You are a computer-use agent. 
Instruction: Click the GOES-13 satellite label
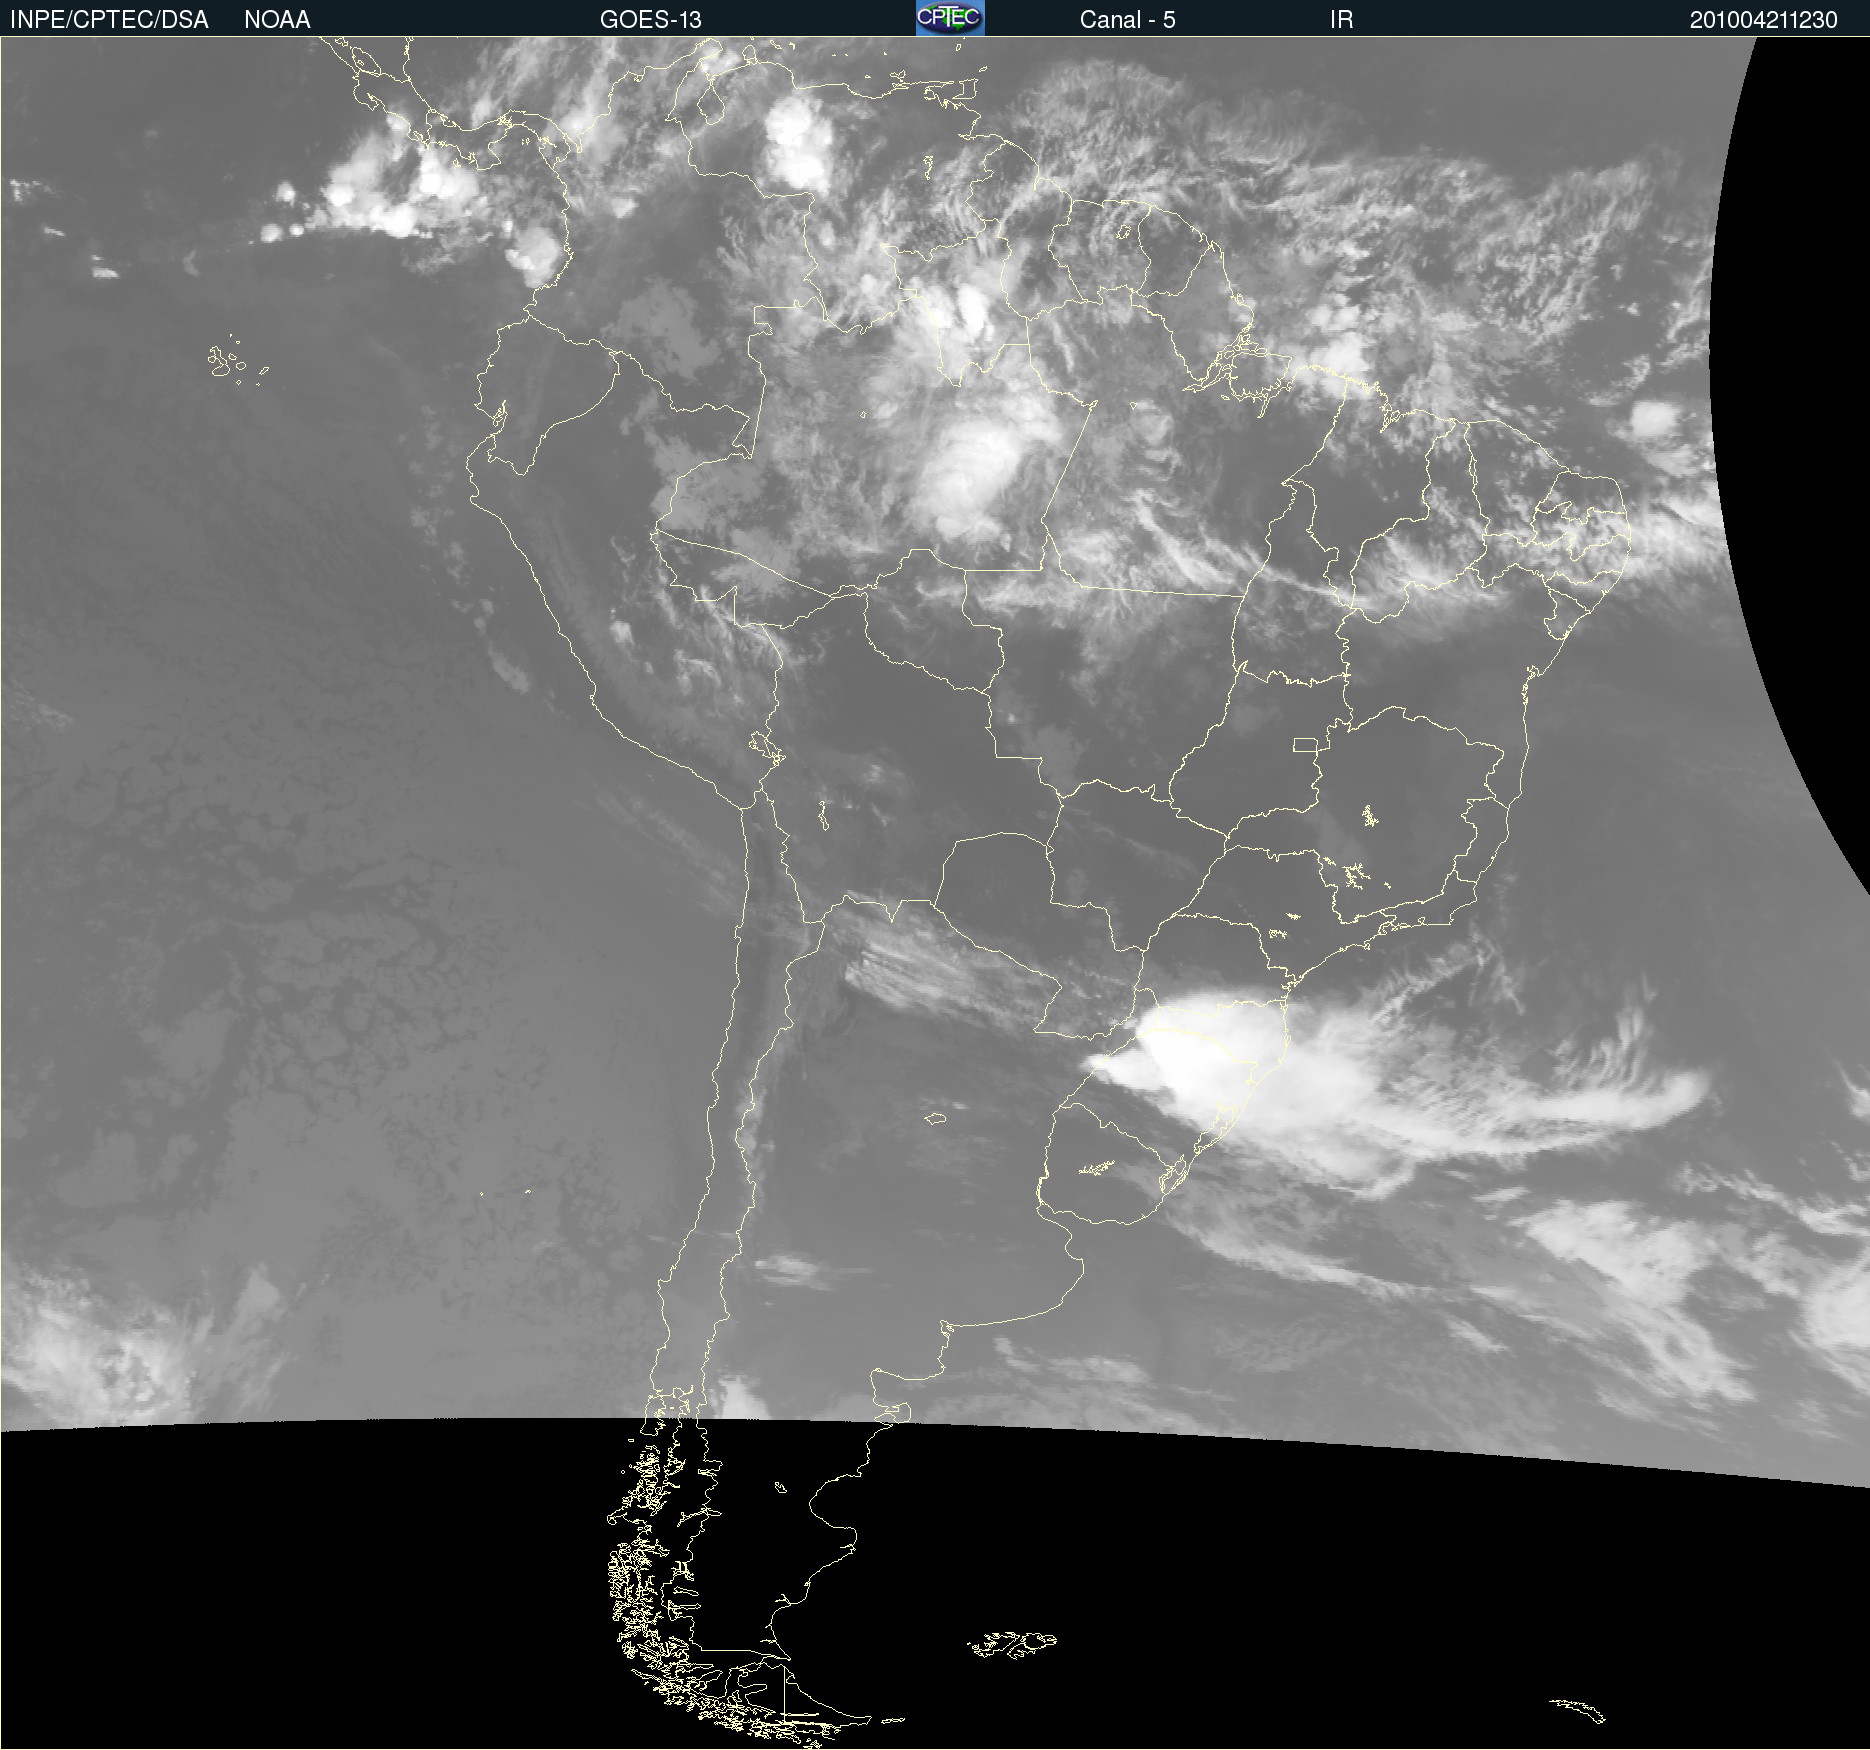[651, 20]
